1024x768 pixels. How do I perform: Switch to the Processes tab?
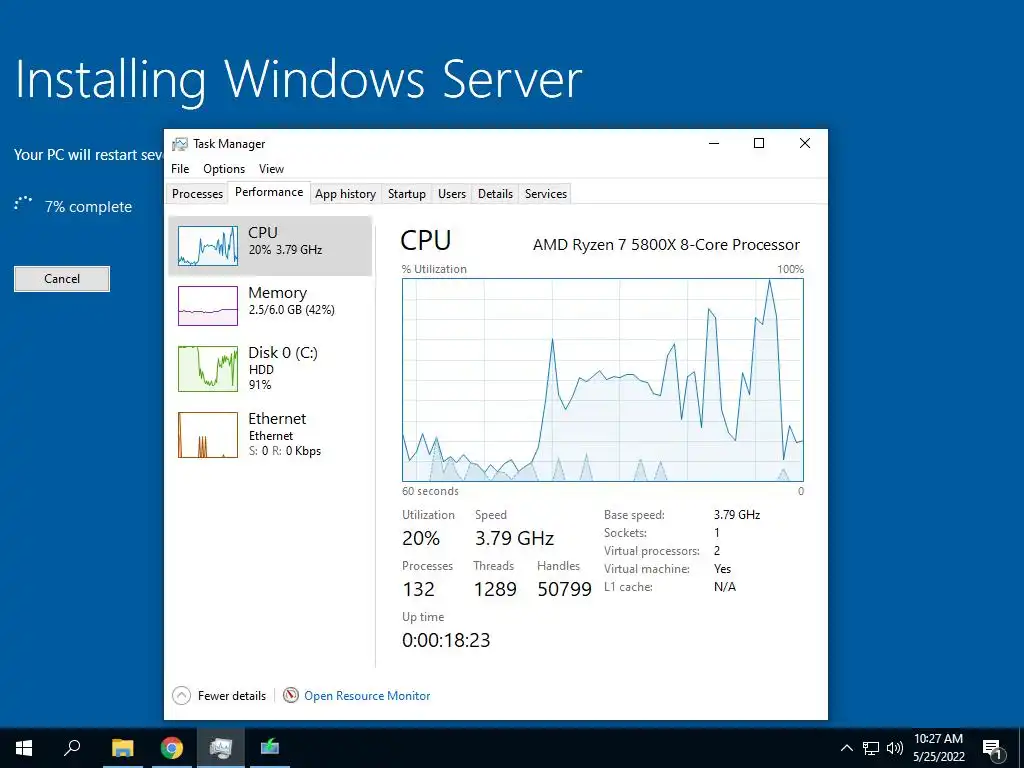coord(197,194)
